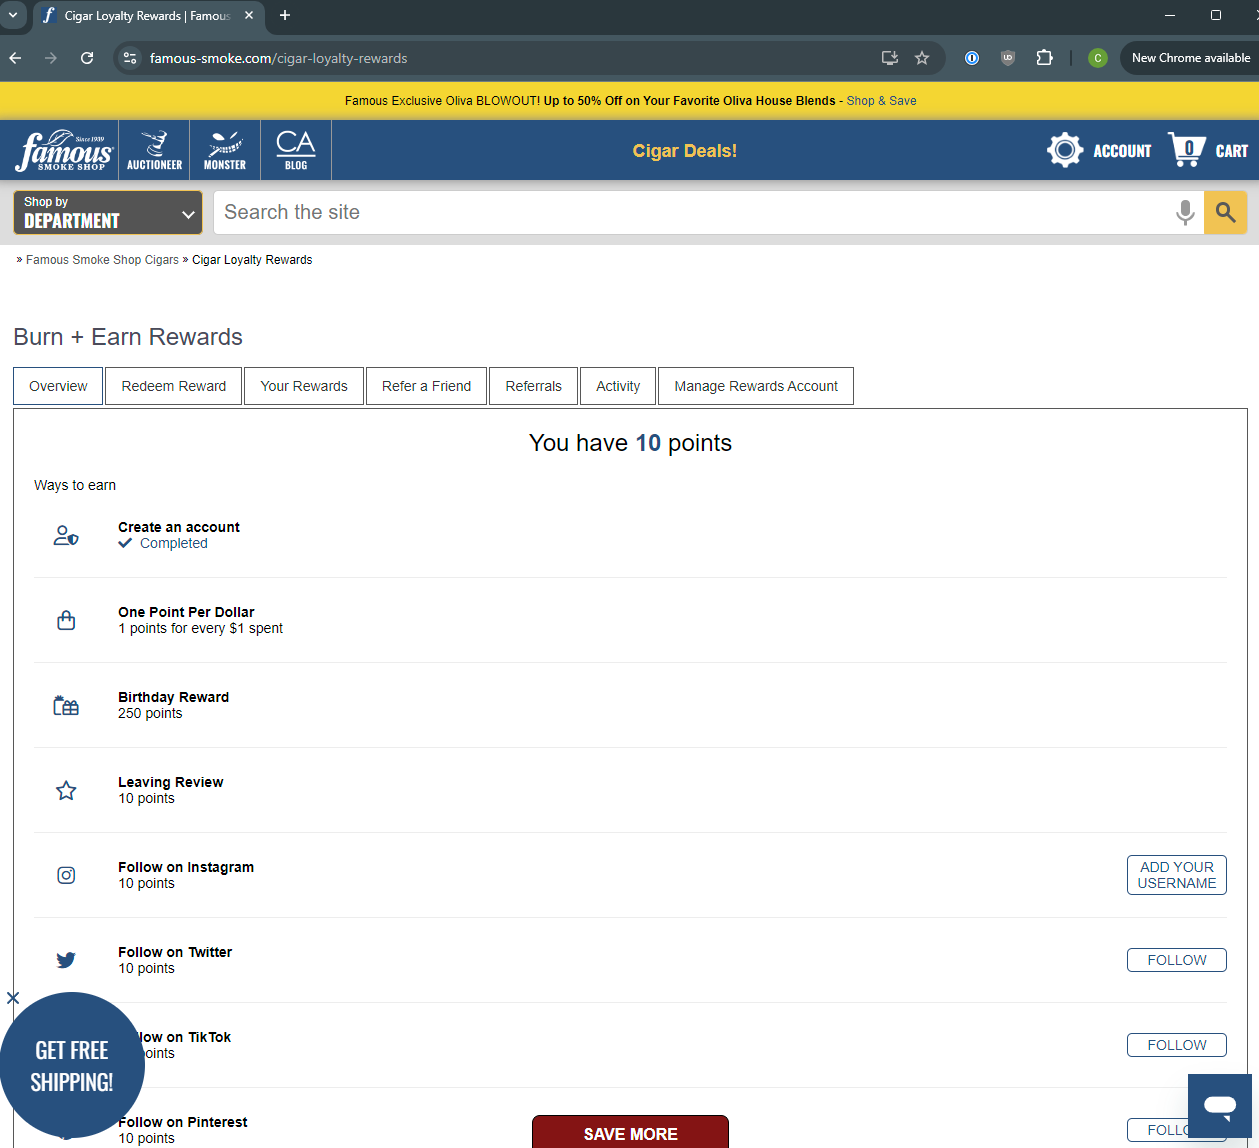The height and width of the screenshot is (1148, 1259).
Task: Click the One Point Per Dollar title
Action: pyautogui.click(x=186, y=612)
